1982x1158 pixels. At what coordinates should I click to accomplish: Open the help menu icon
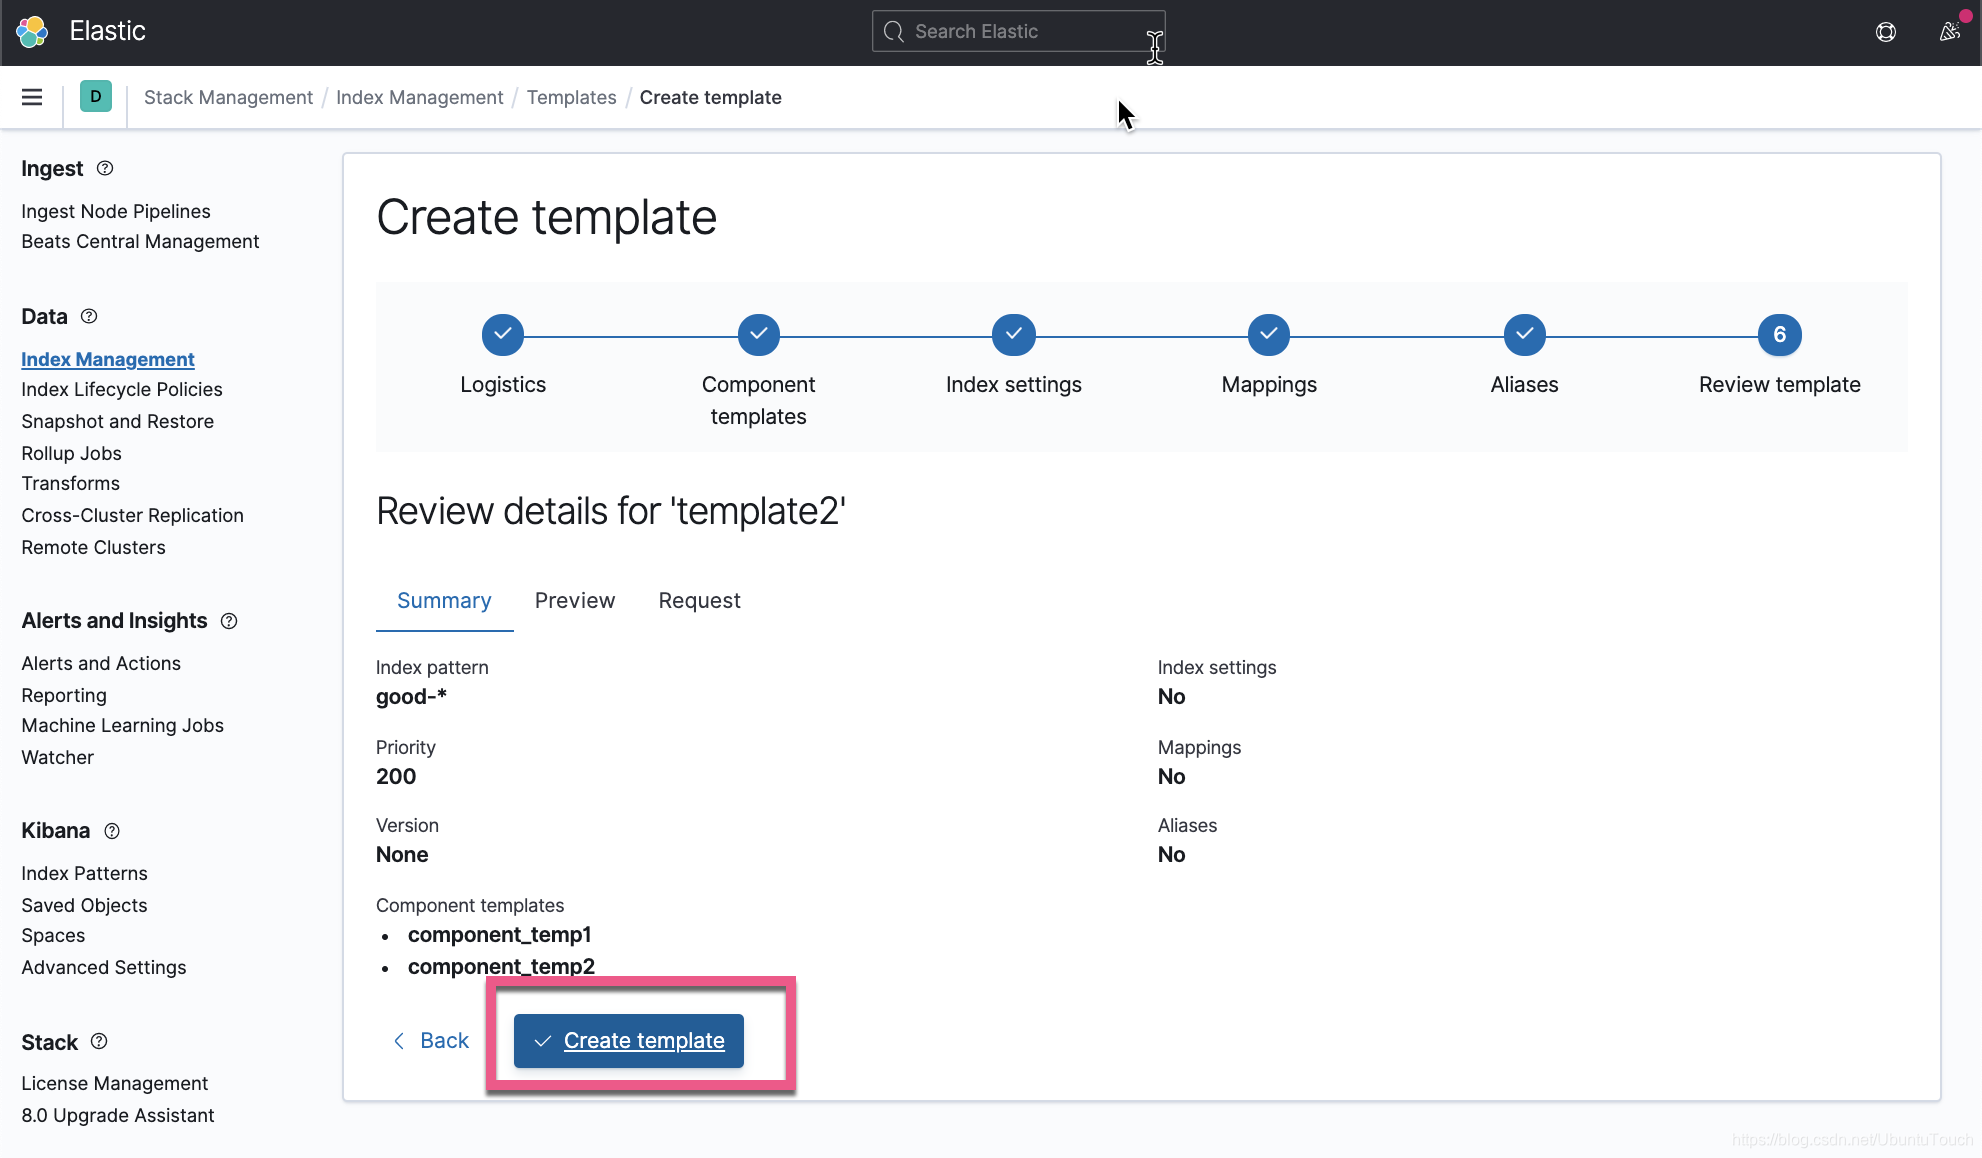pos(1886,32)
